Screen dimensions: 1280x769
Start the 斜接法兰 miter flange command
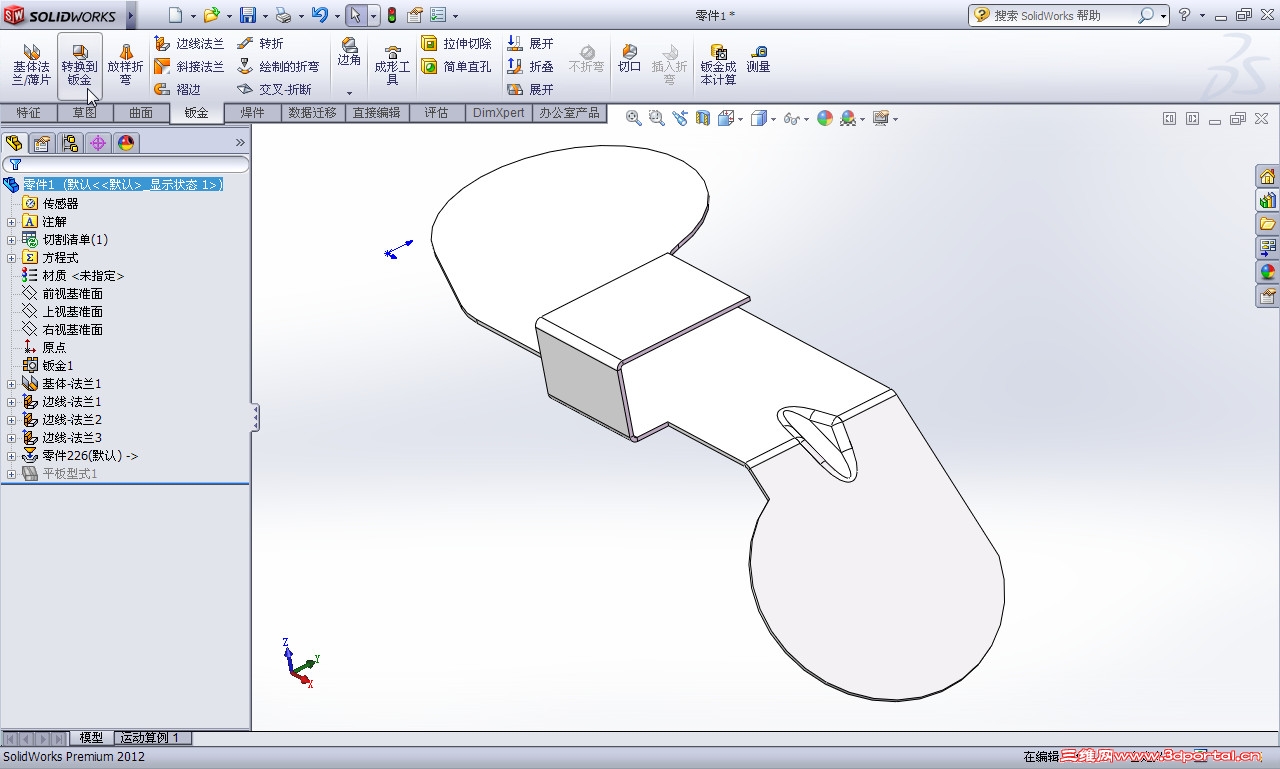pos(189,67)
